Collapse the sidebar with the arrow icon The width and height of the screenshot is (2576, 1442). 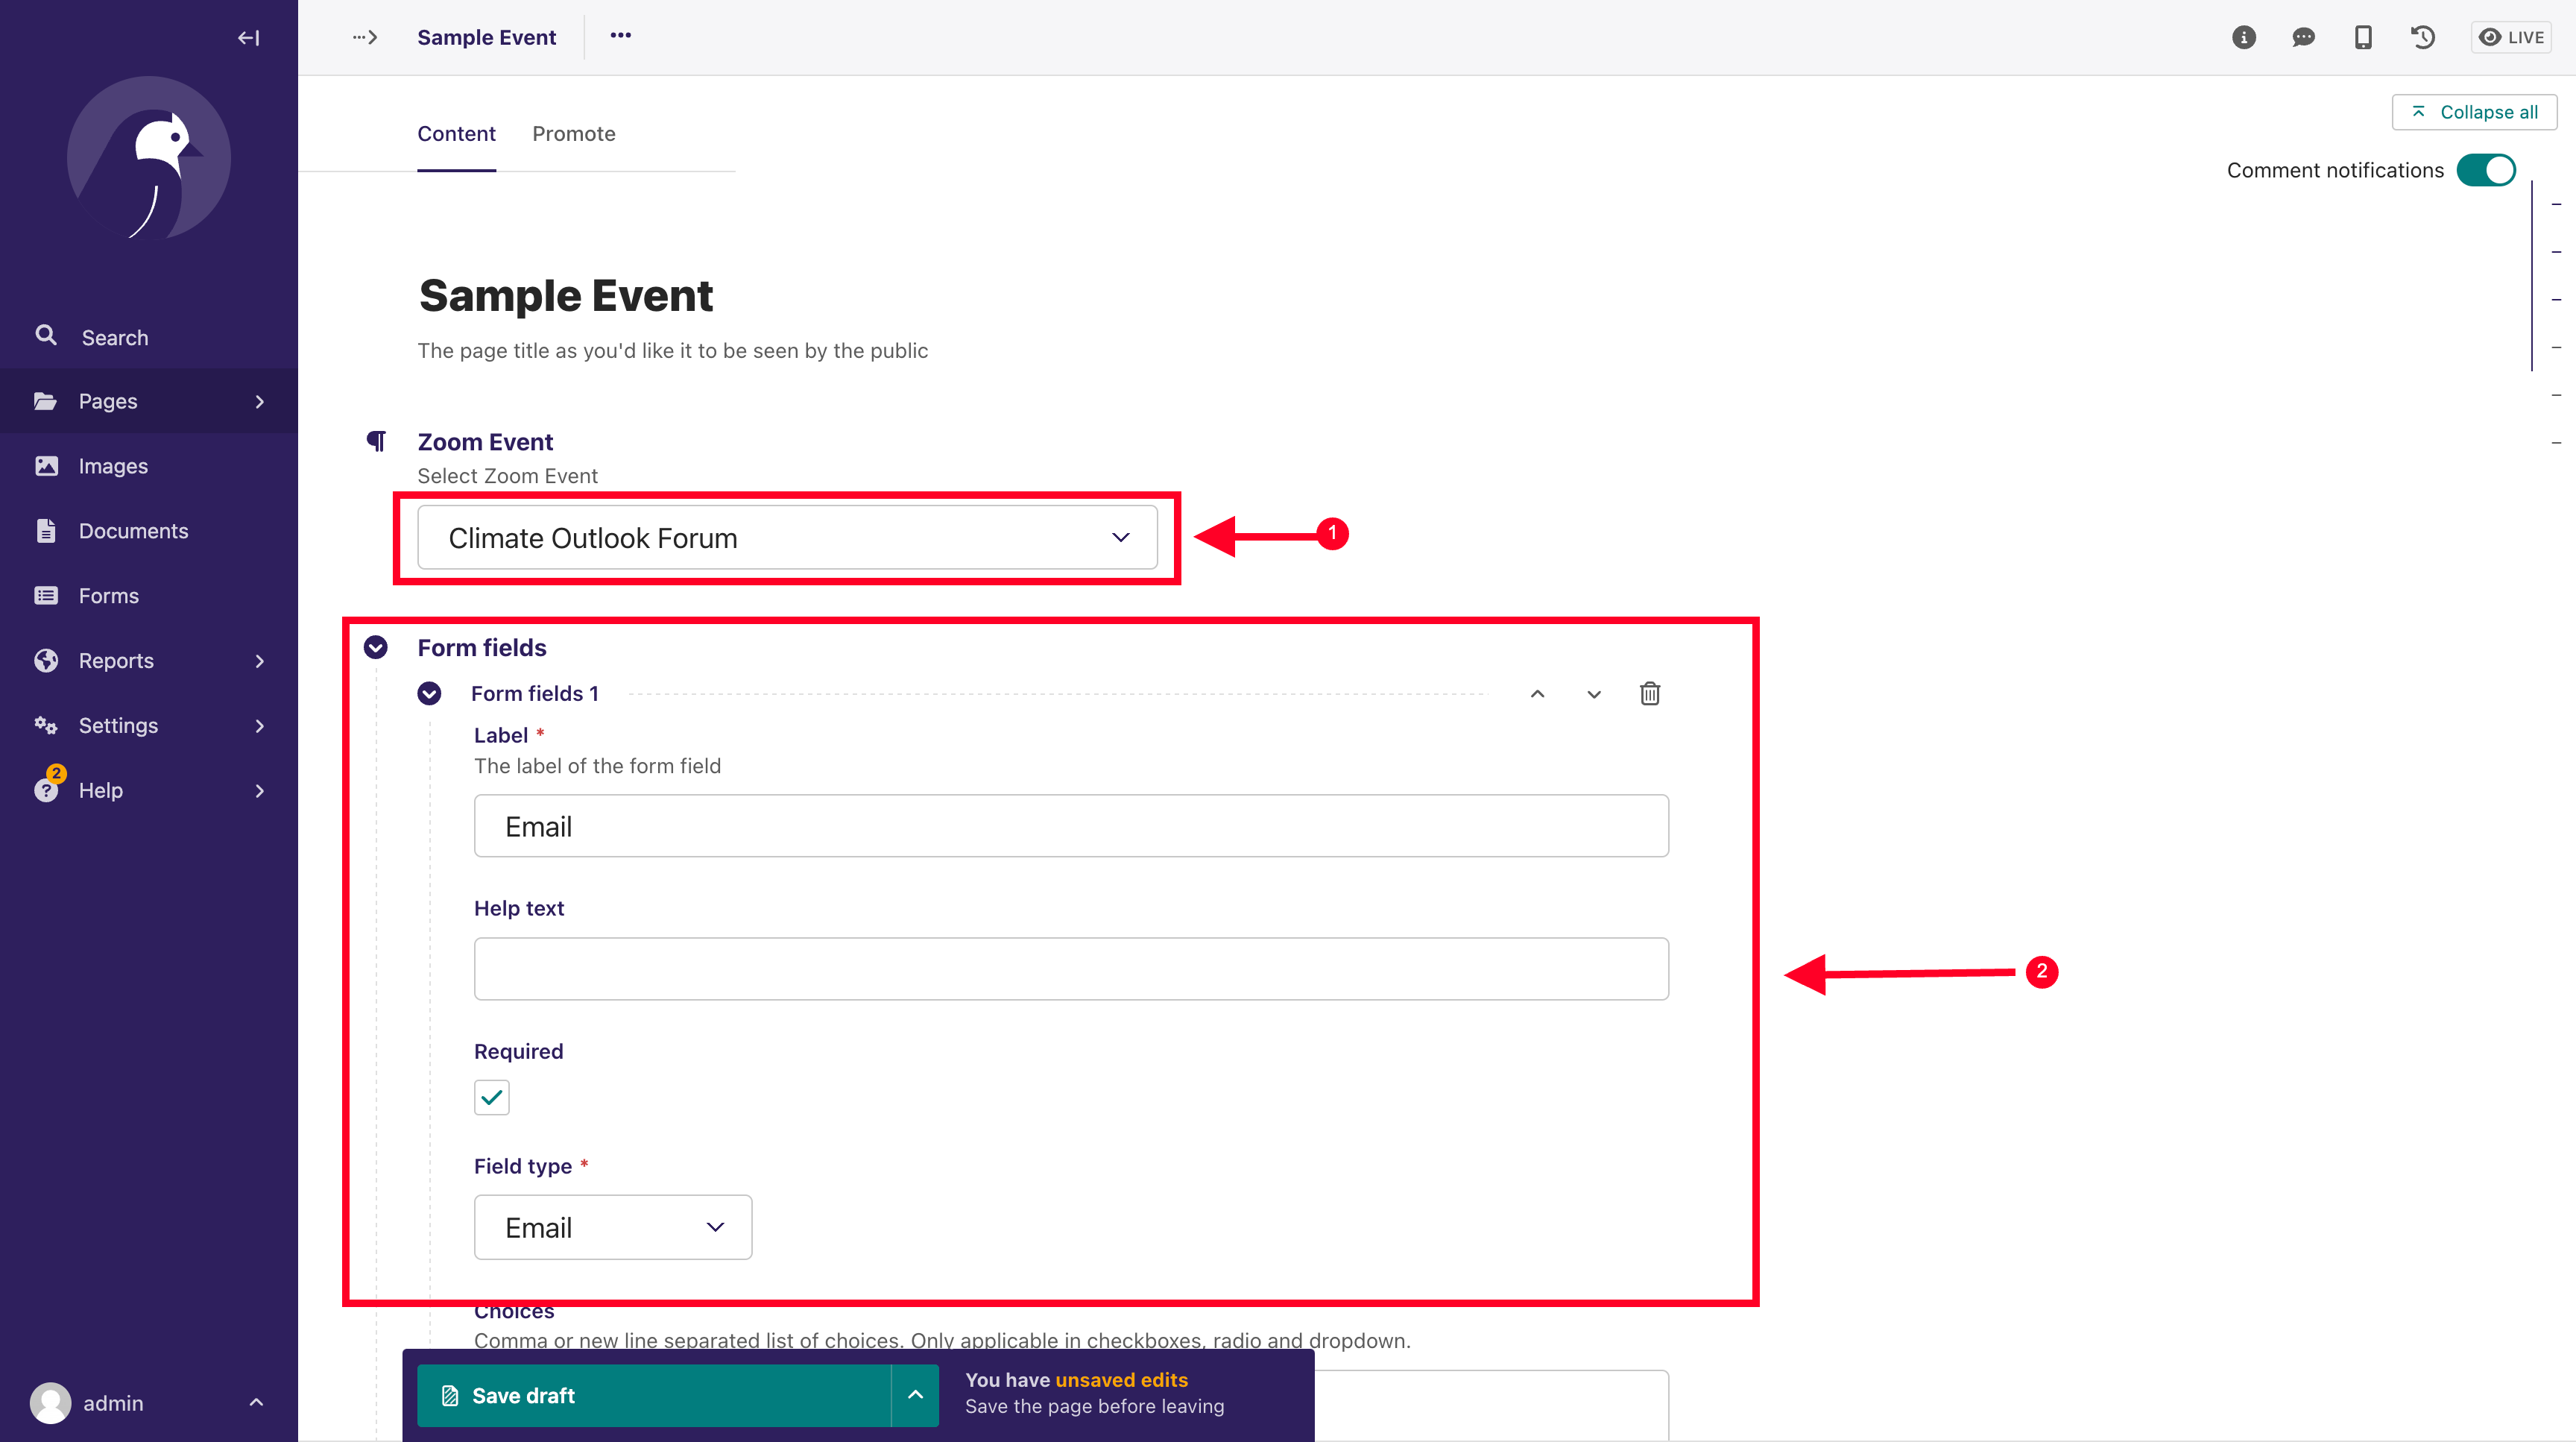click(x=248, y=37)
